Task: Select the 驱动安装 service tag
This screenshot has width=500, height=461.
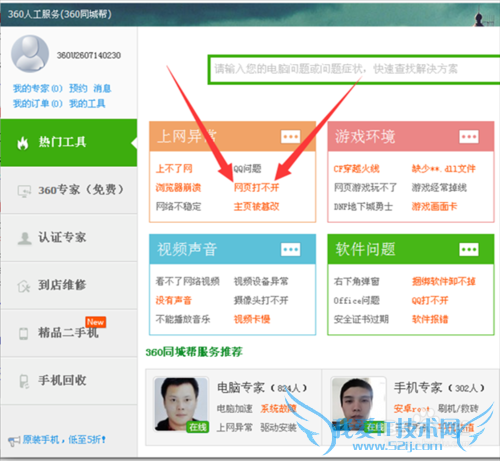Action: point(278,427)
